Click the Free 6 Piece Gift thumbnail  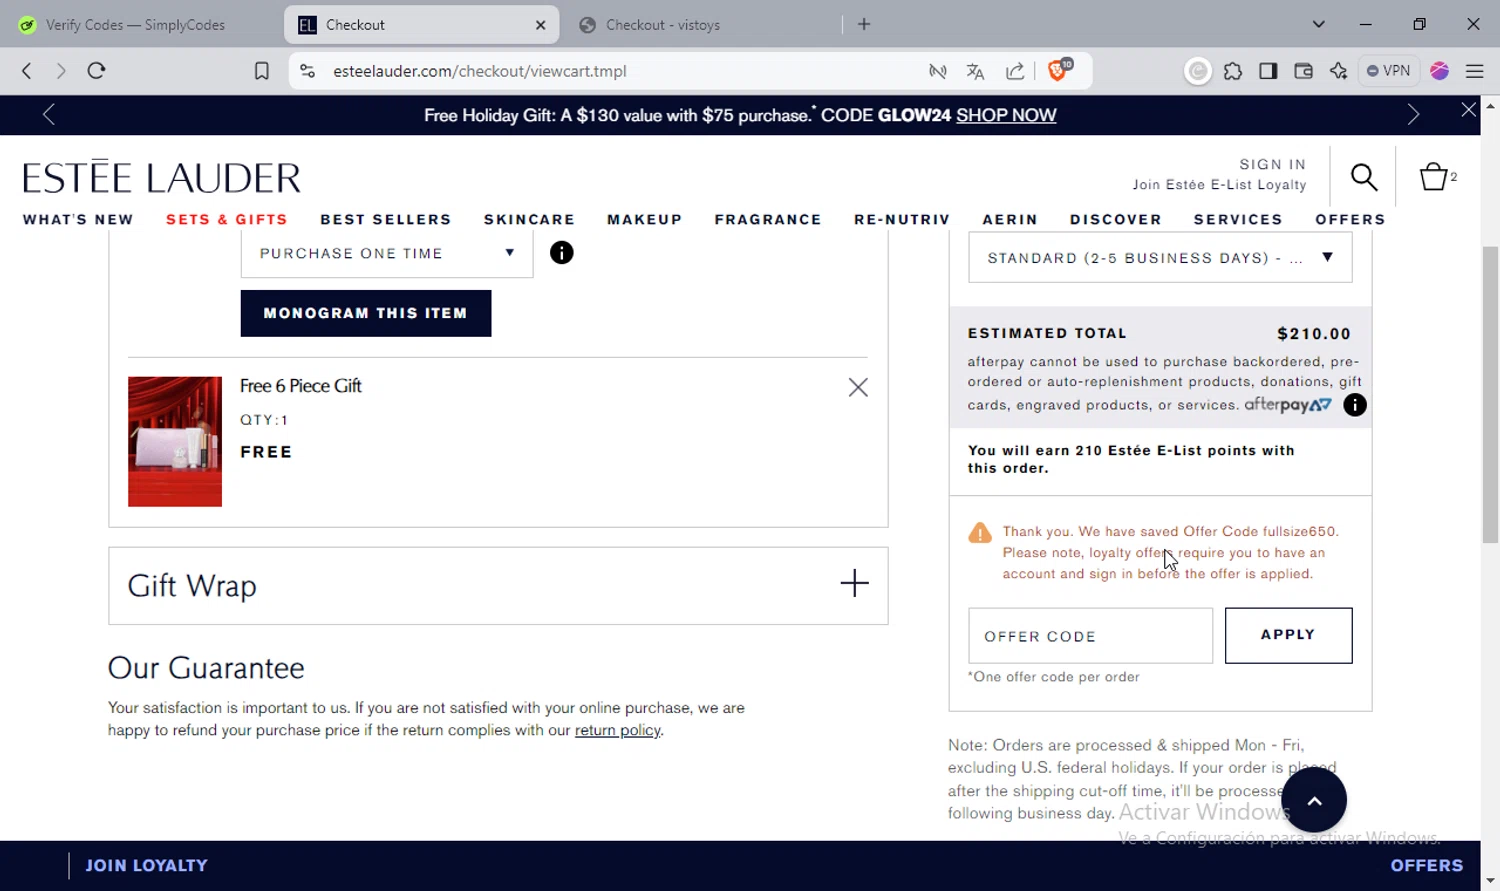175,441
